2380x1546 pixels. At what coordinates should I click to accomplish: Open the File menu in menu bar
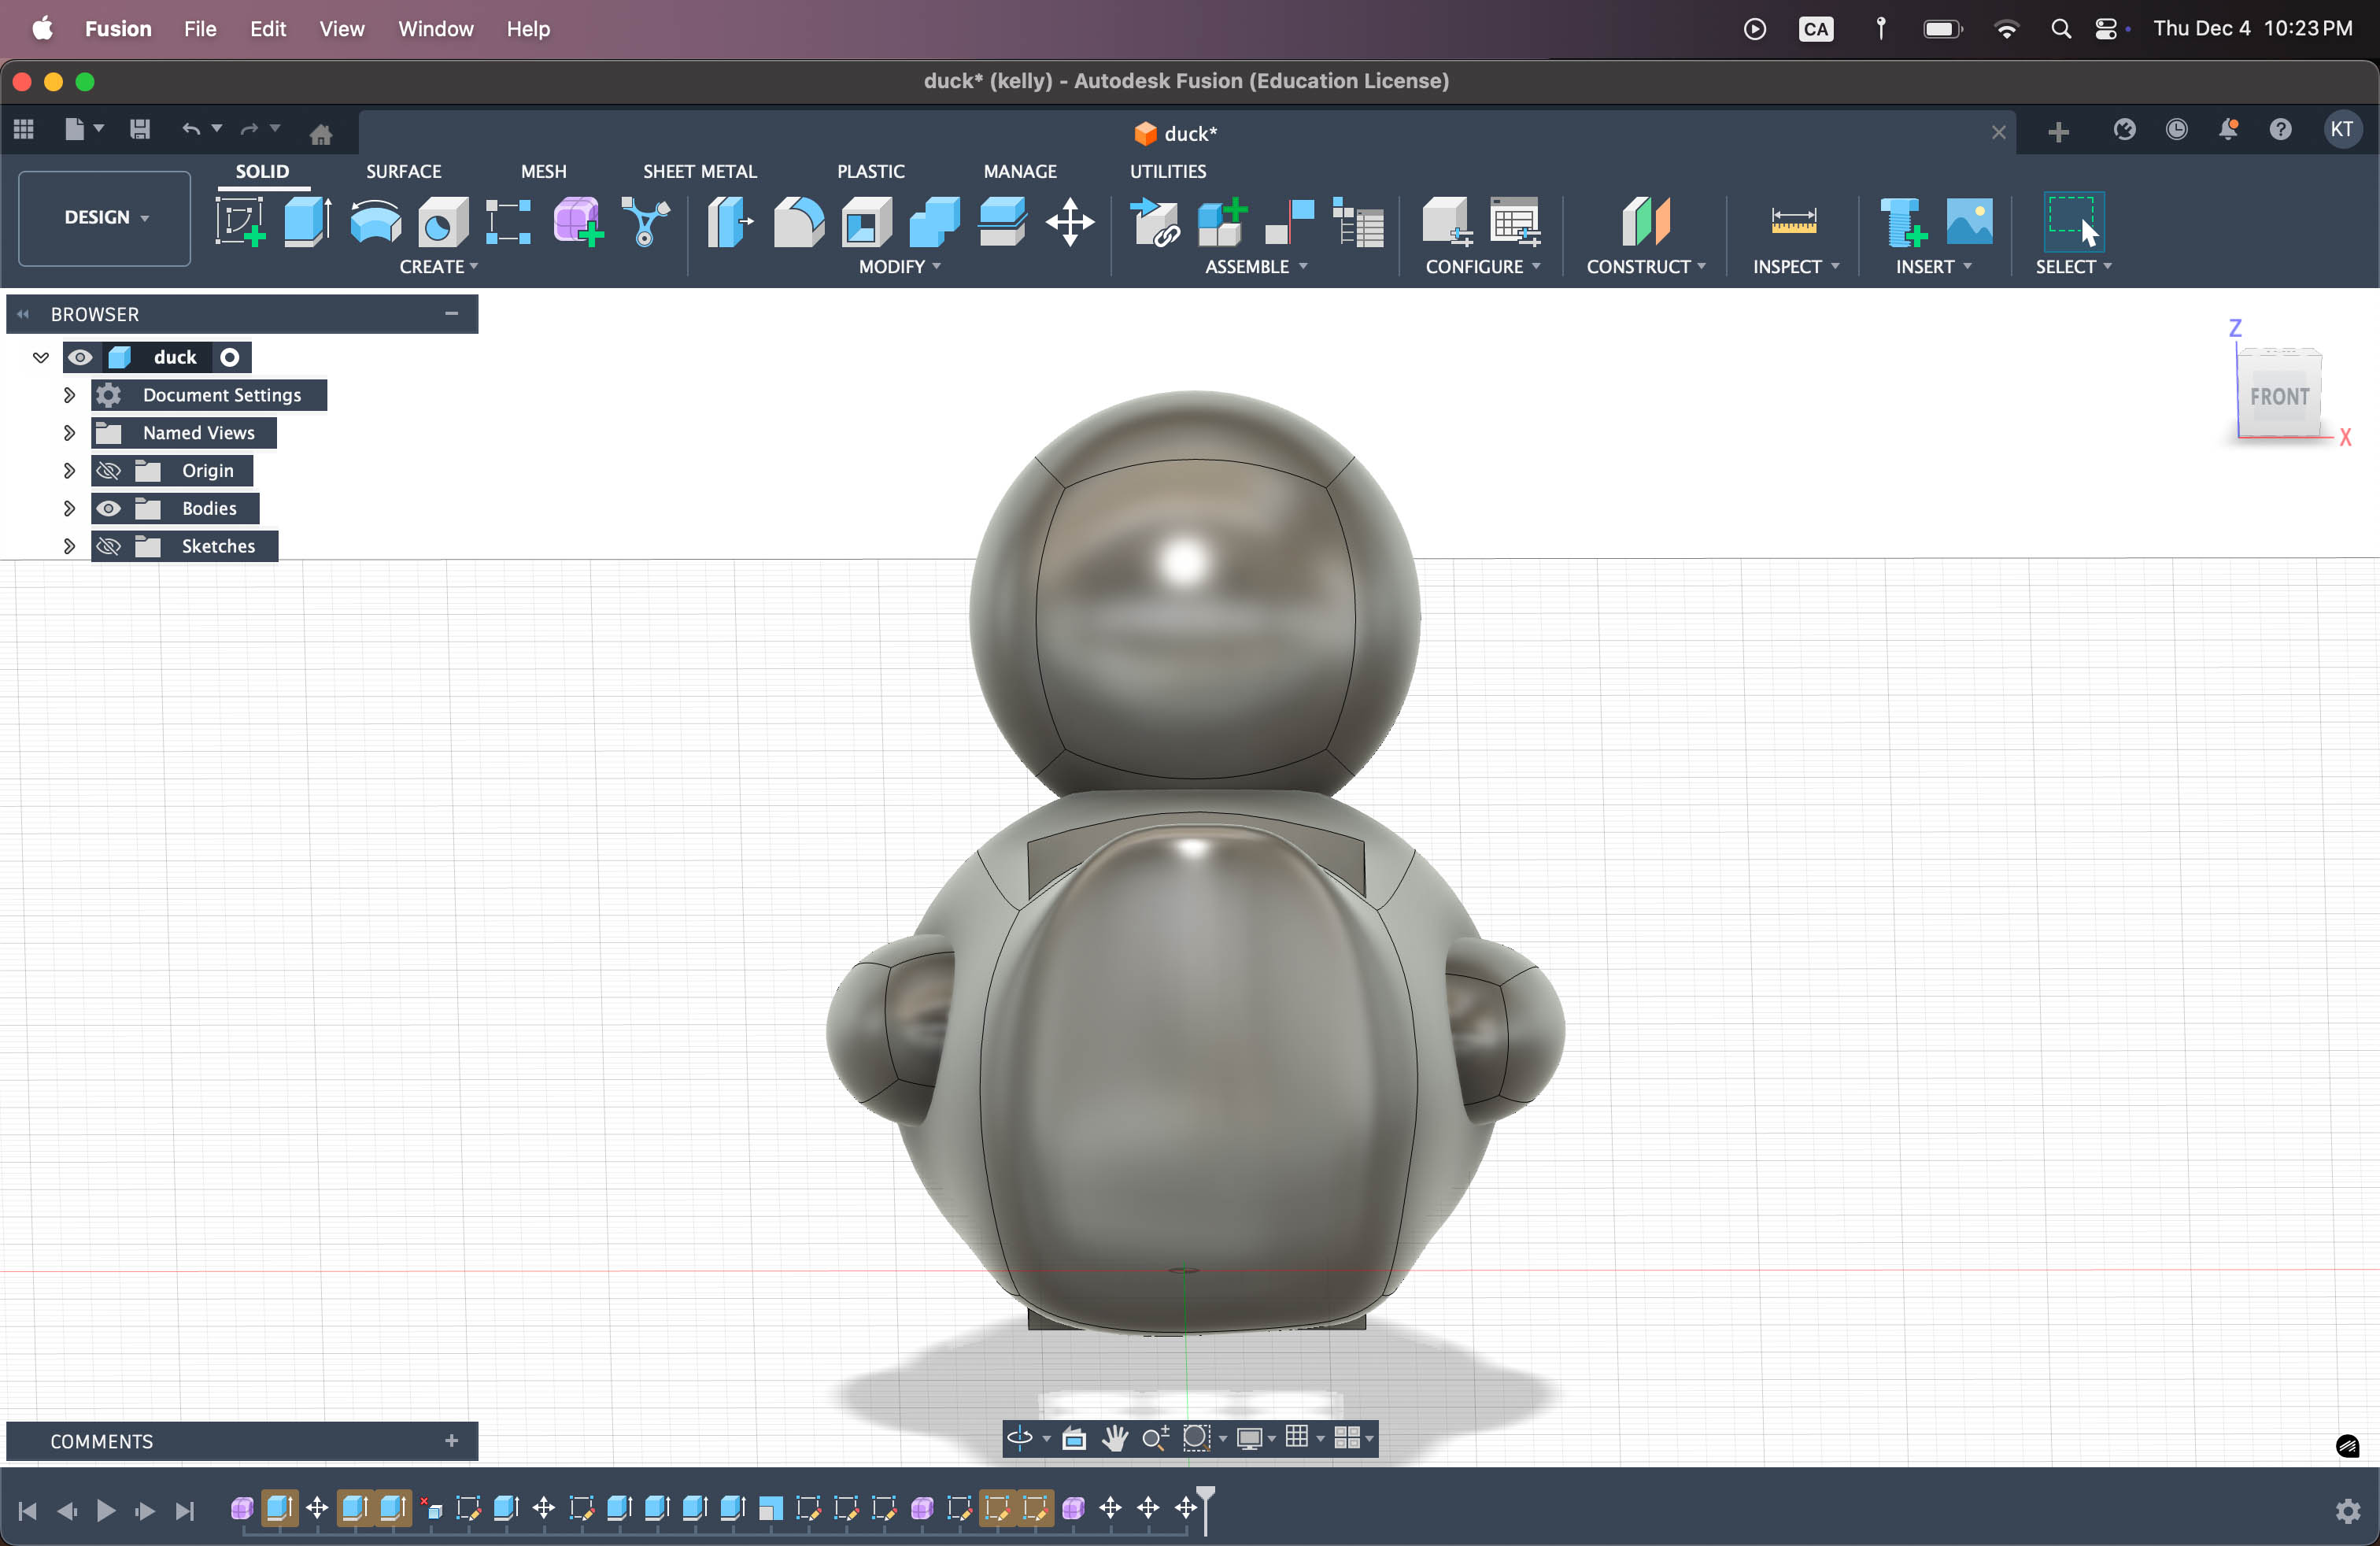pos(199,28)
